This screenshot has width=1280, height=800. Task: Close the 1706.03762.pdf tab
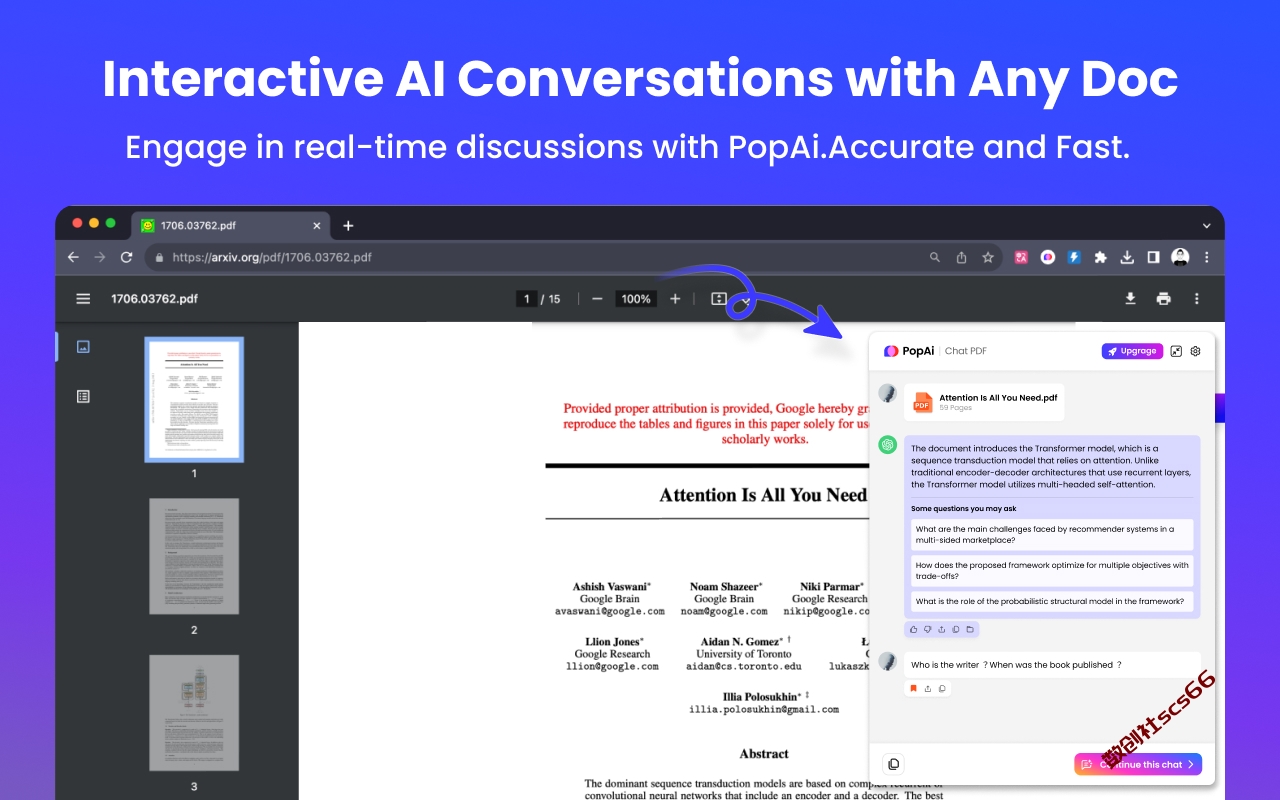pyautogui.click(x=314, y=226)
